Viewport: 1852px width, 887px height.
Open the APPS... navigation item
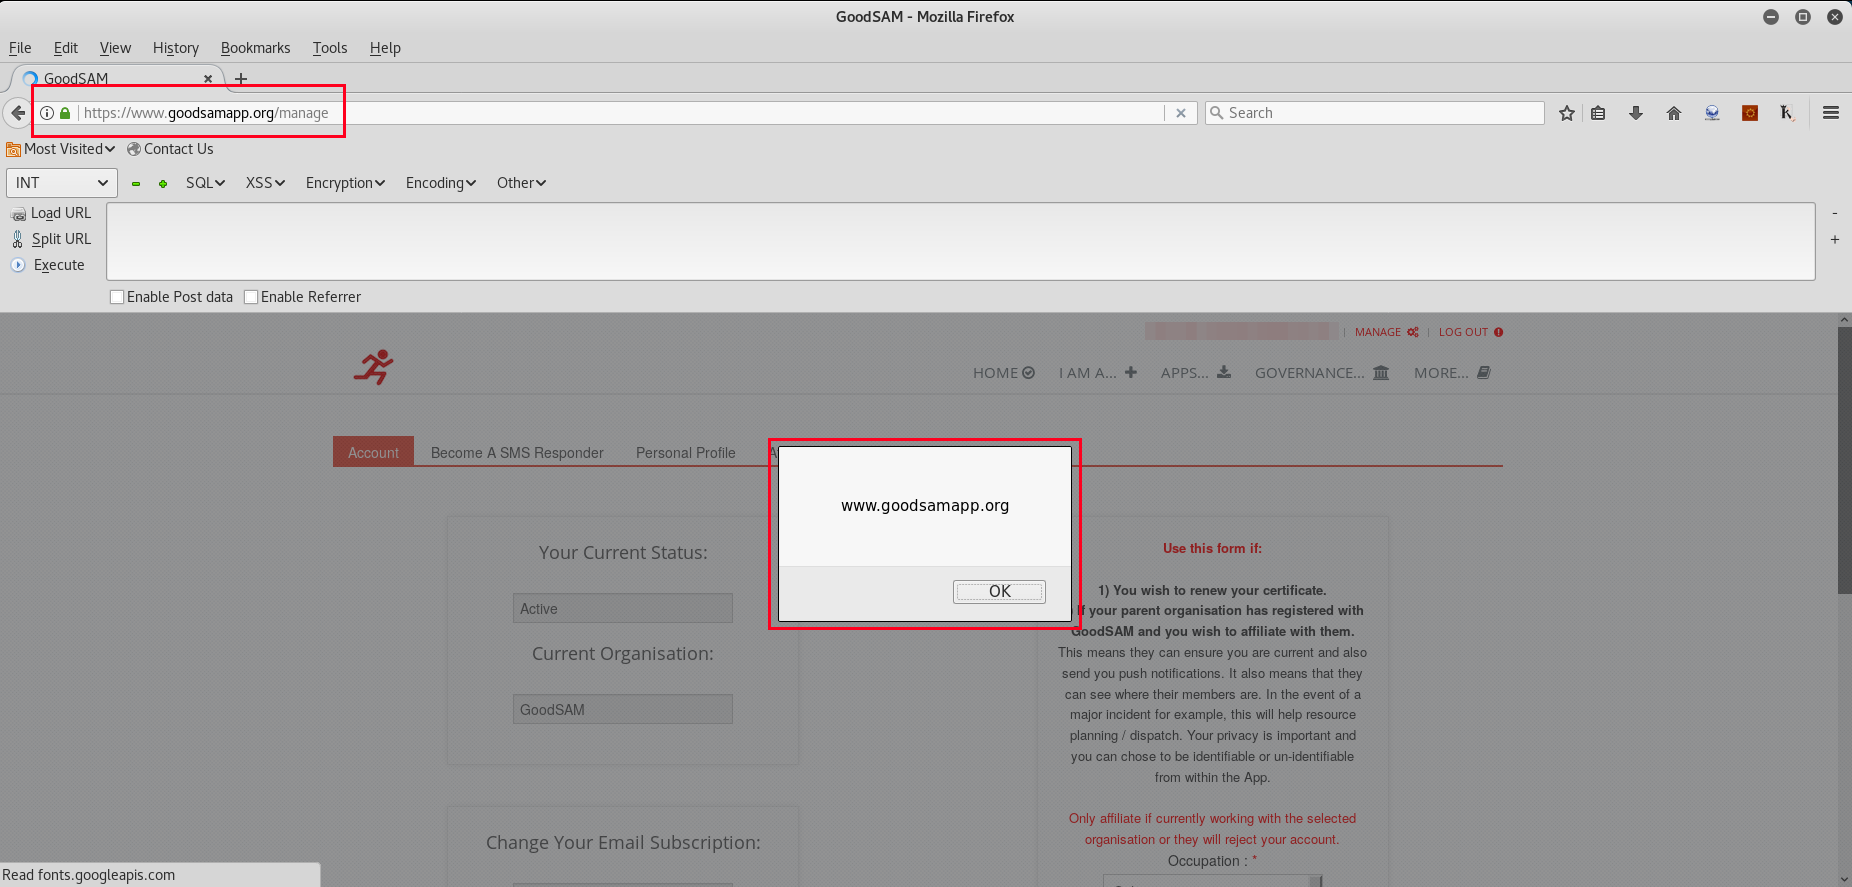[x=1196, y=373]
